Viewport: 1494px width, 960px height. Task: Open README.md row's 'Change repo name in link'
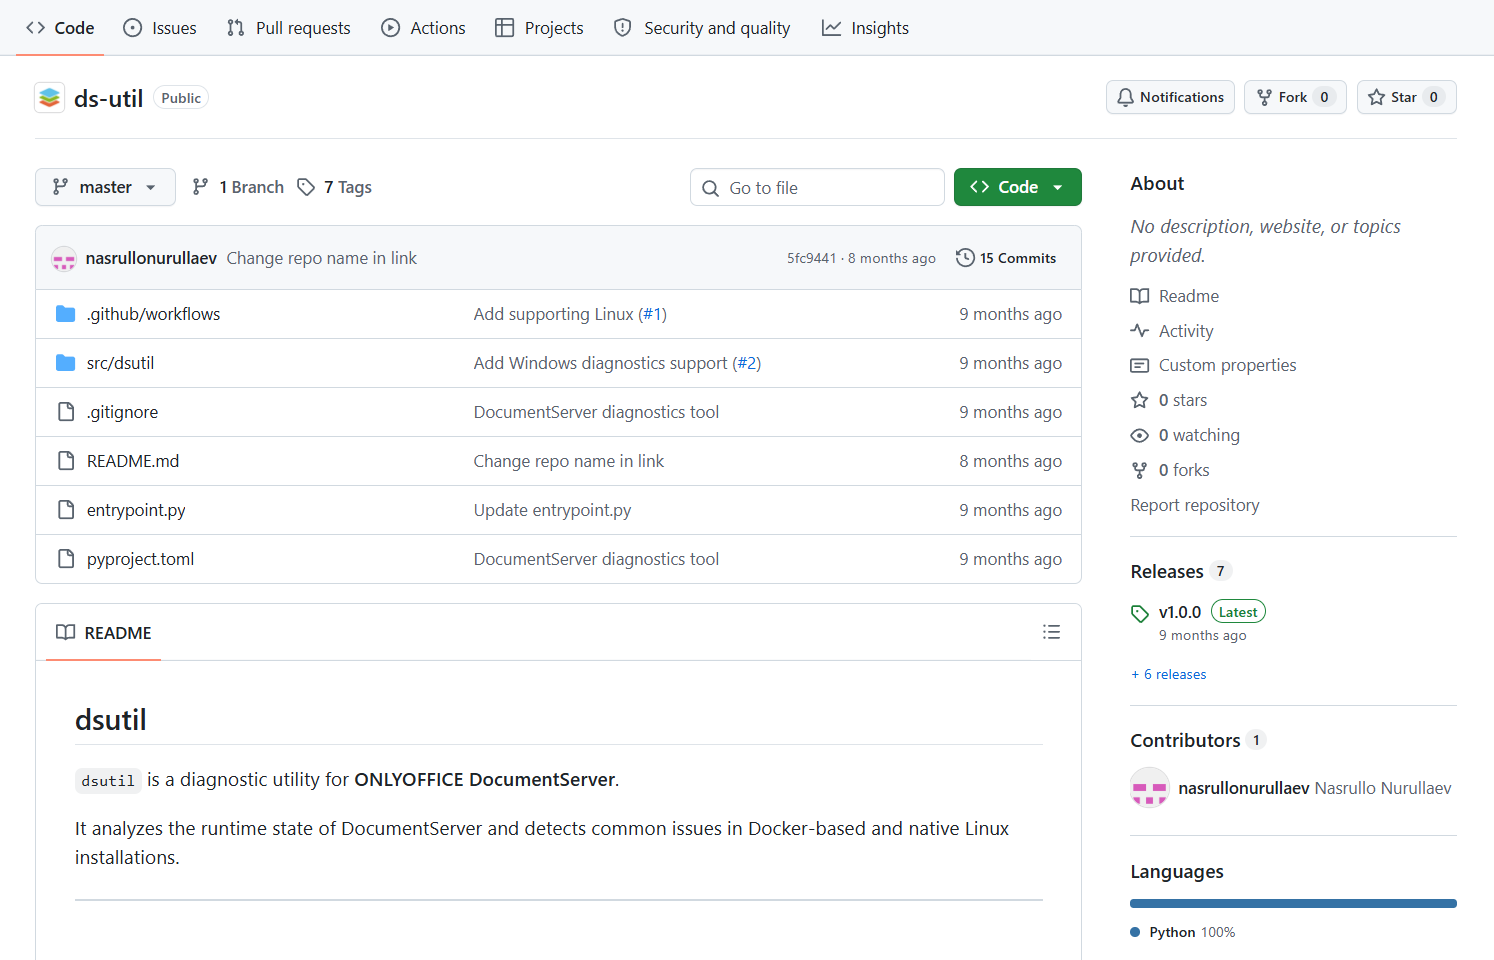click(569, 461)
